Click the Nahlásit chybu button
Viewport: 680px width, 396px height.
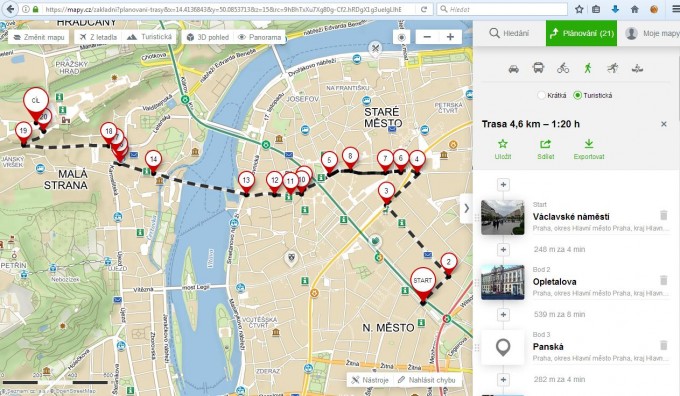427,380
